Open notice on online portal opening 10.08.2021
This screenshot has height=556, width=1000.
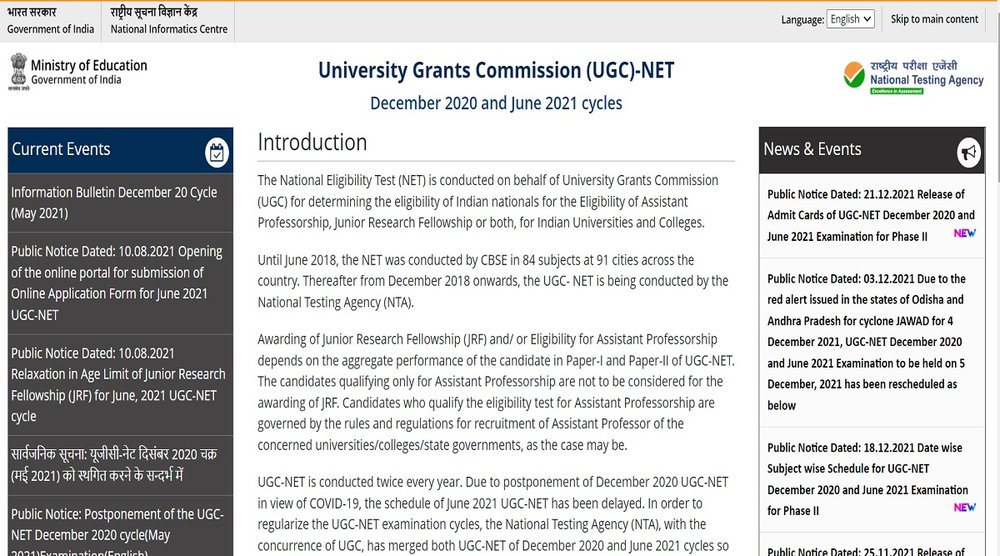(117, 282)
